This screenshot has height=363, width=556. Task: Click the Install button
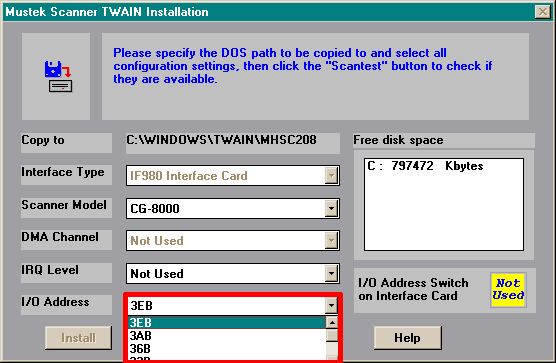(78, 338)
